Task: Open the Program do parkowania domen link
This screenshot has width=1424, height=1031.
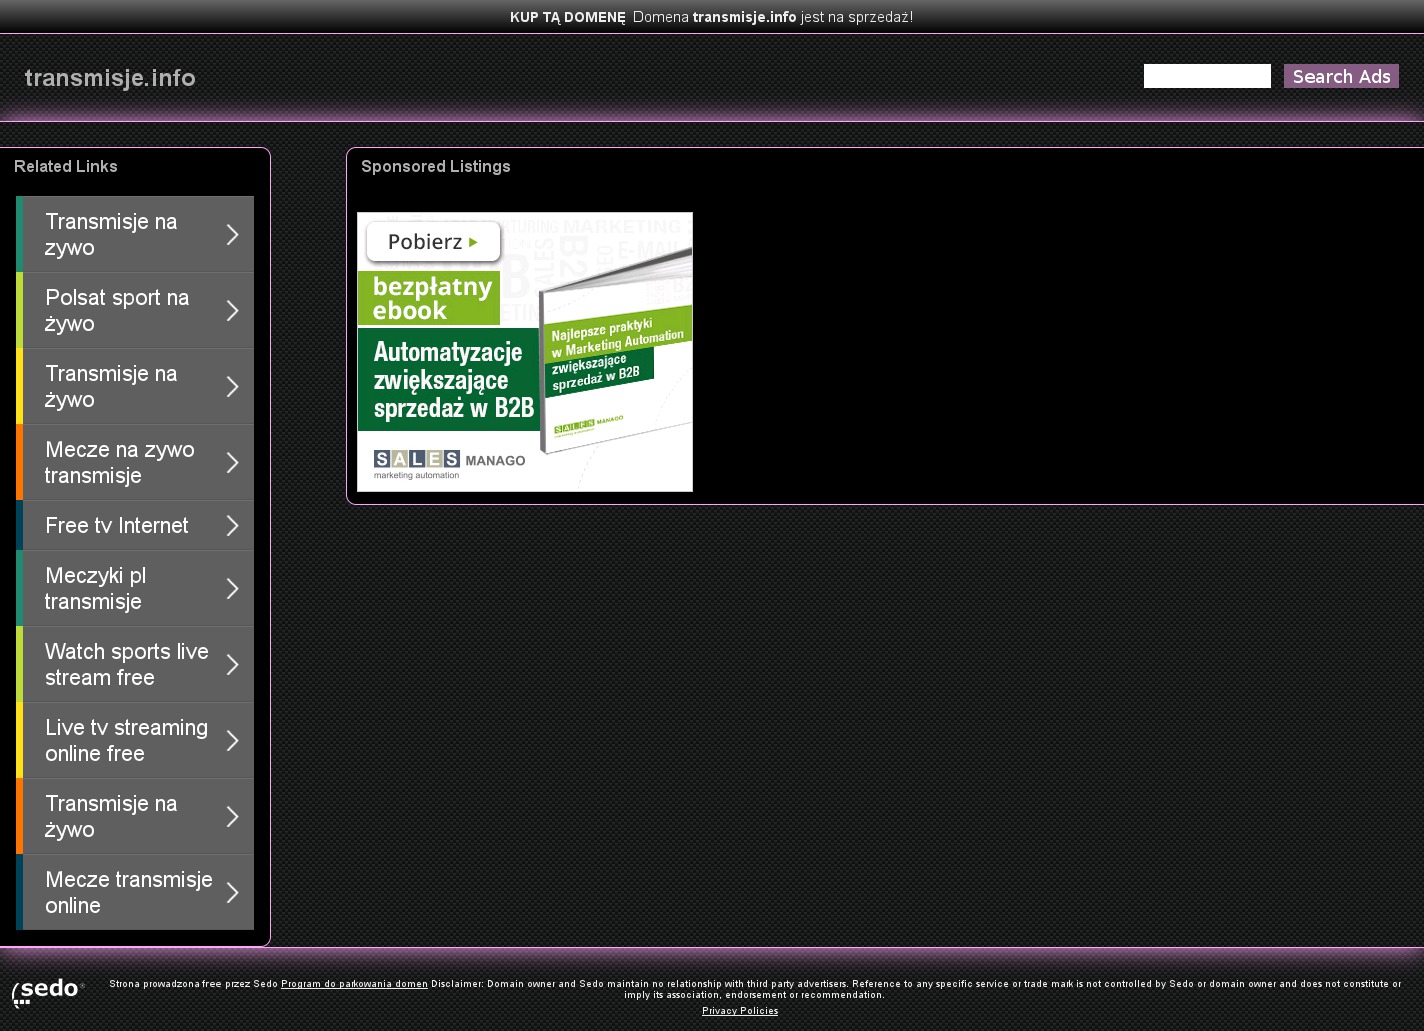Action: 354,984
